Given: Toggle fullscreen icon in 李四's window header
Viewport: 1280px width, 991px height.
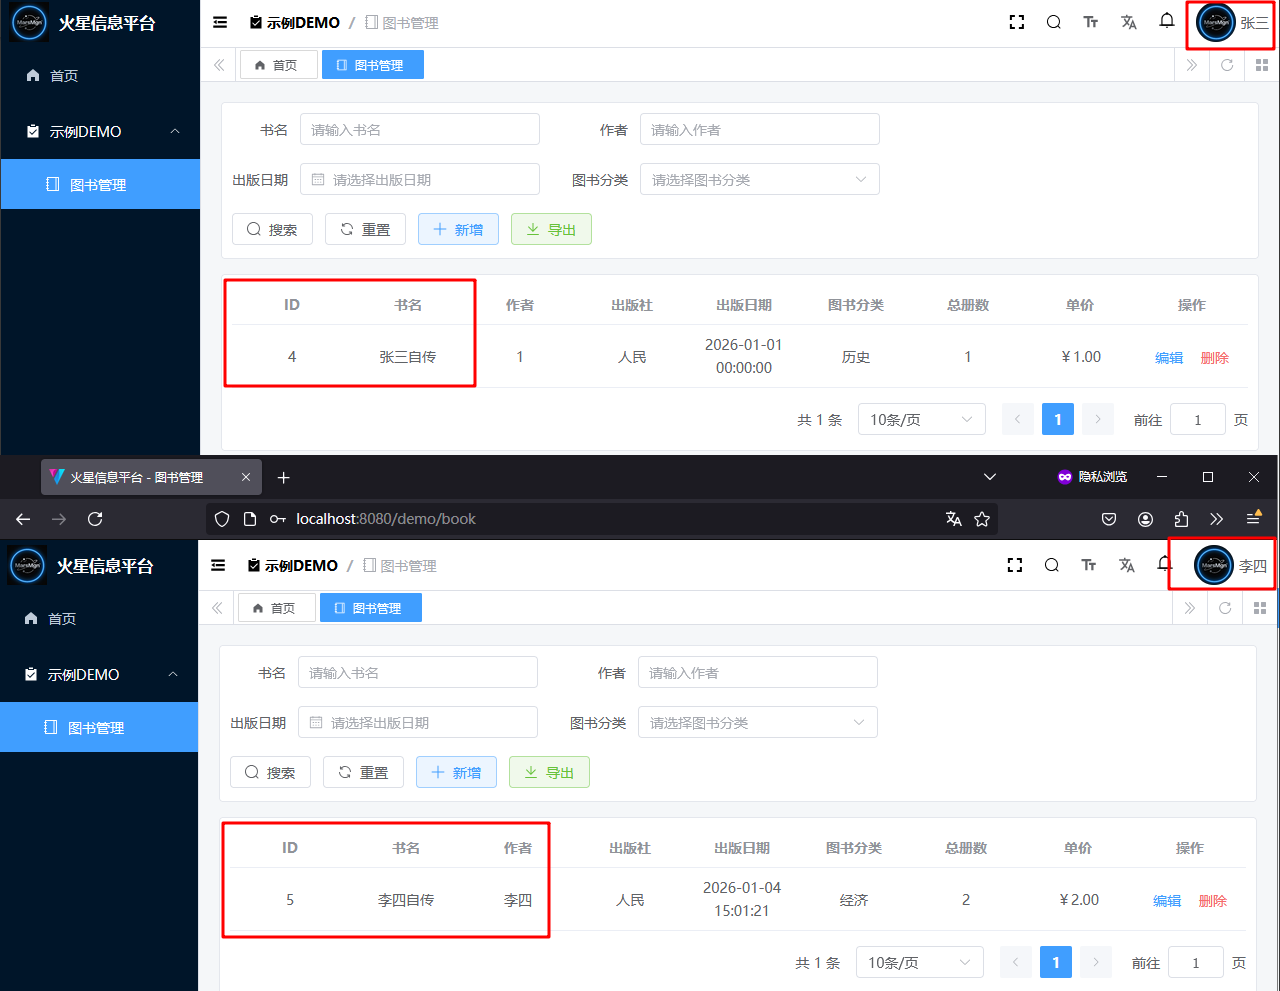Looking at the screenshot, I should (1015, 565).
